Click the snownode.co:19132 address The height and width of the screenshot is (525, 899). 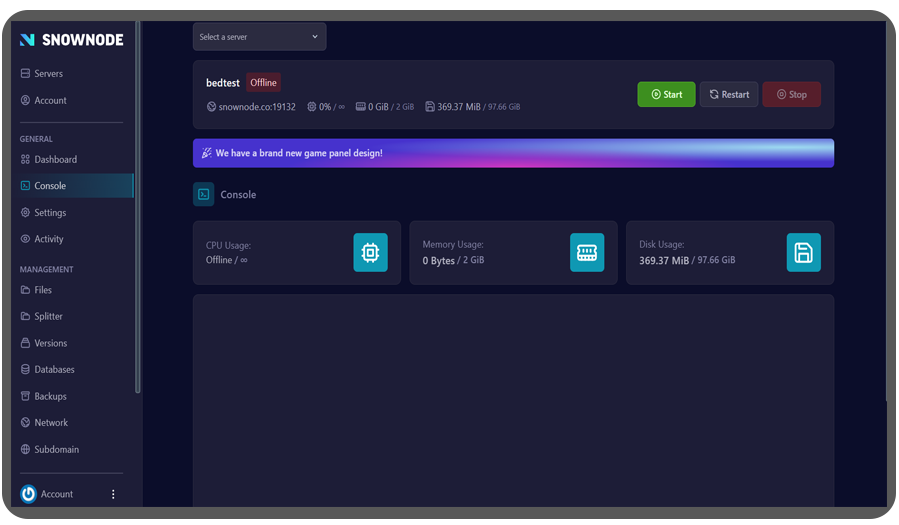point(257,107)
